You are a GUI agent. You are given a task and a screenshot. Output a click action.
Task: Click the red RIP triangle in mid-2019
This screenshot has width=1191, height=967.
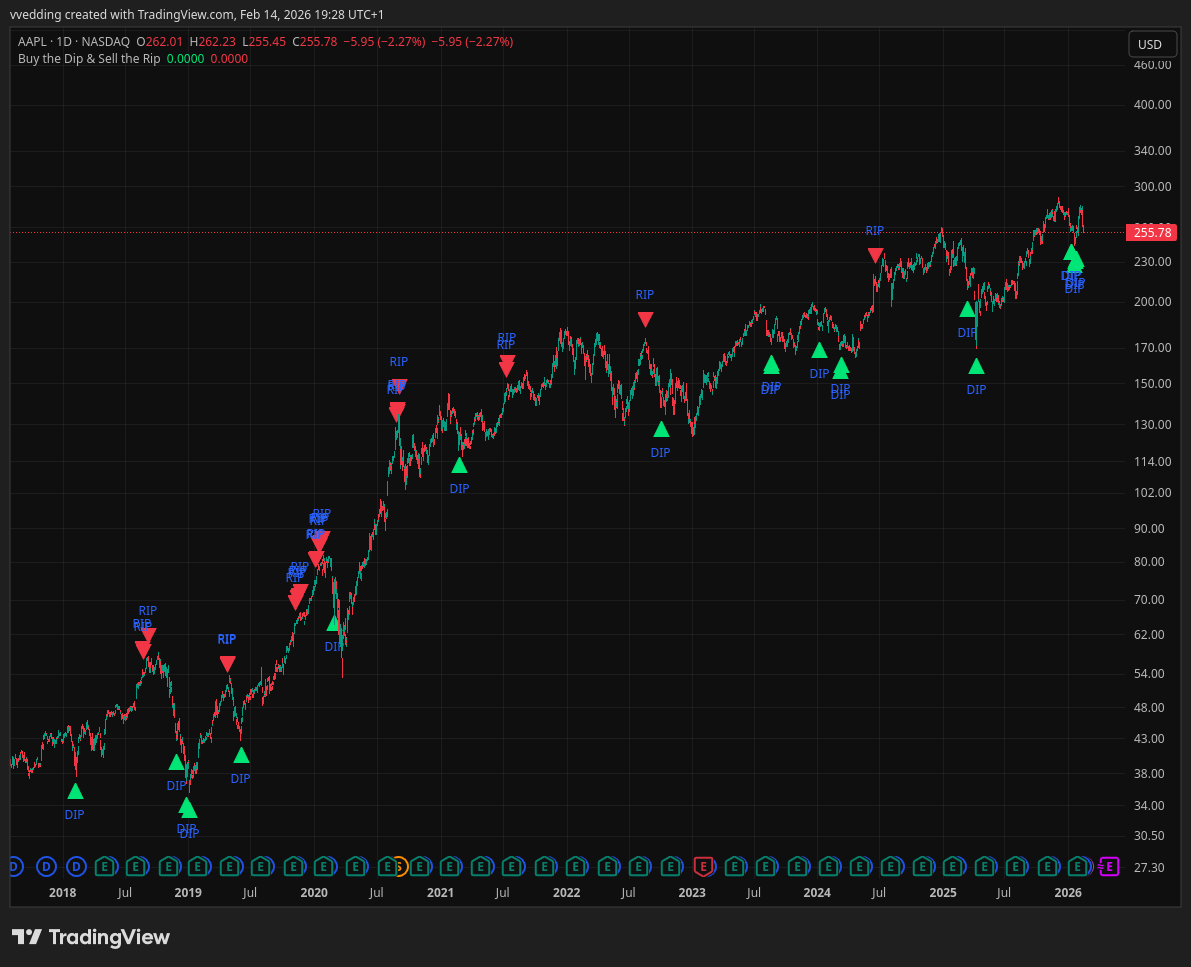[x=227, y=665]
